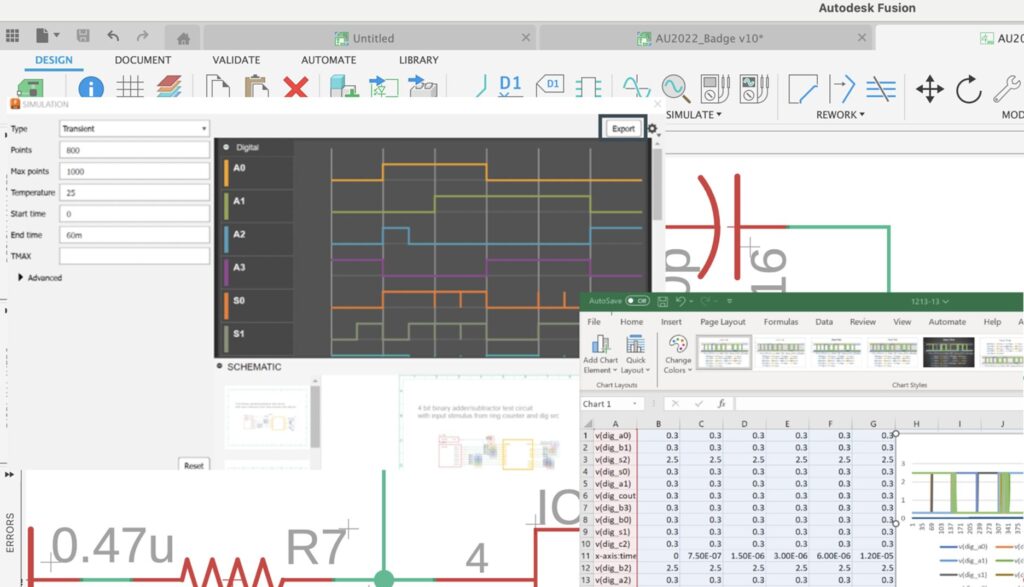Click the Save icon in Fusion toolbar
This screenshot has width=1024, height=587.
pos(83,35)
